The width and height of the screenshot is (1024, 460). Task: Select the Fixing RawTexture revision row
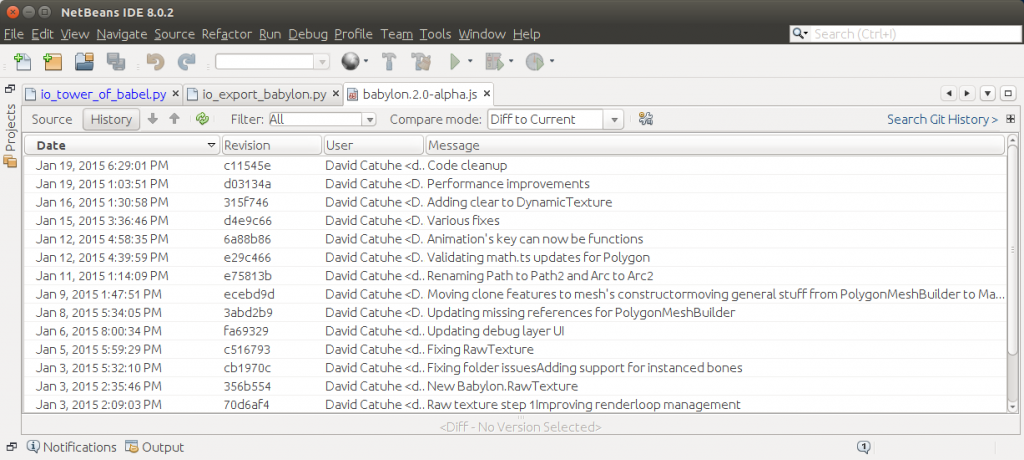pyautogui.click(x=515, y=349)
